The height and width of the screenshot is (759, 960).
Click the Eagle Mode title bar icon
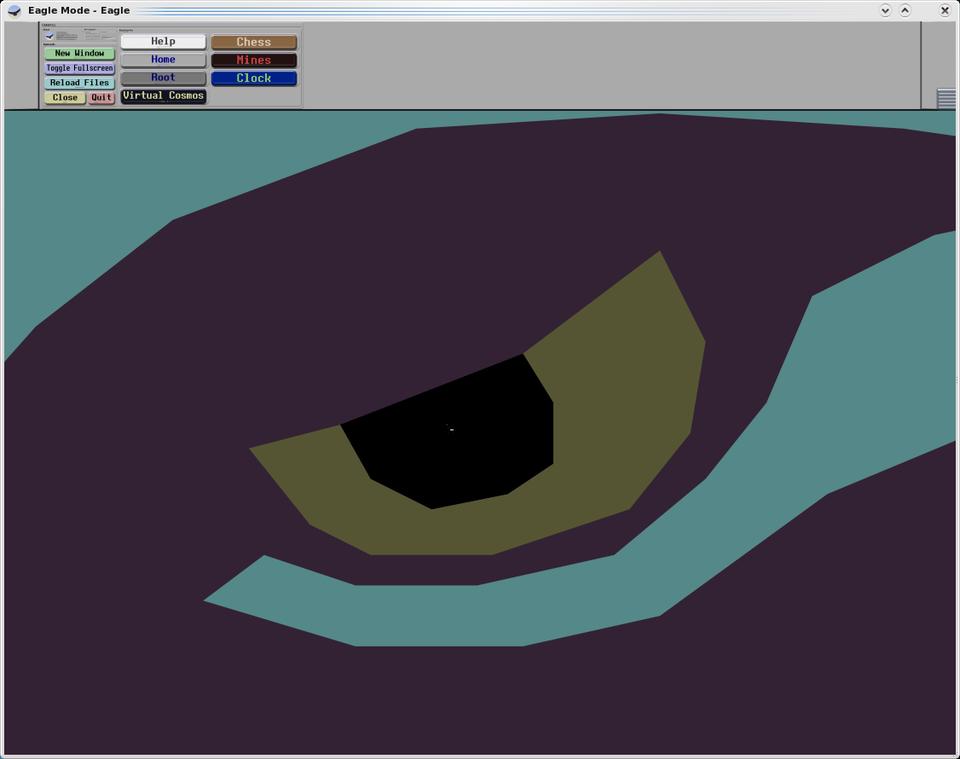click(14, 10)
